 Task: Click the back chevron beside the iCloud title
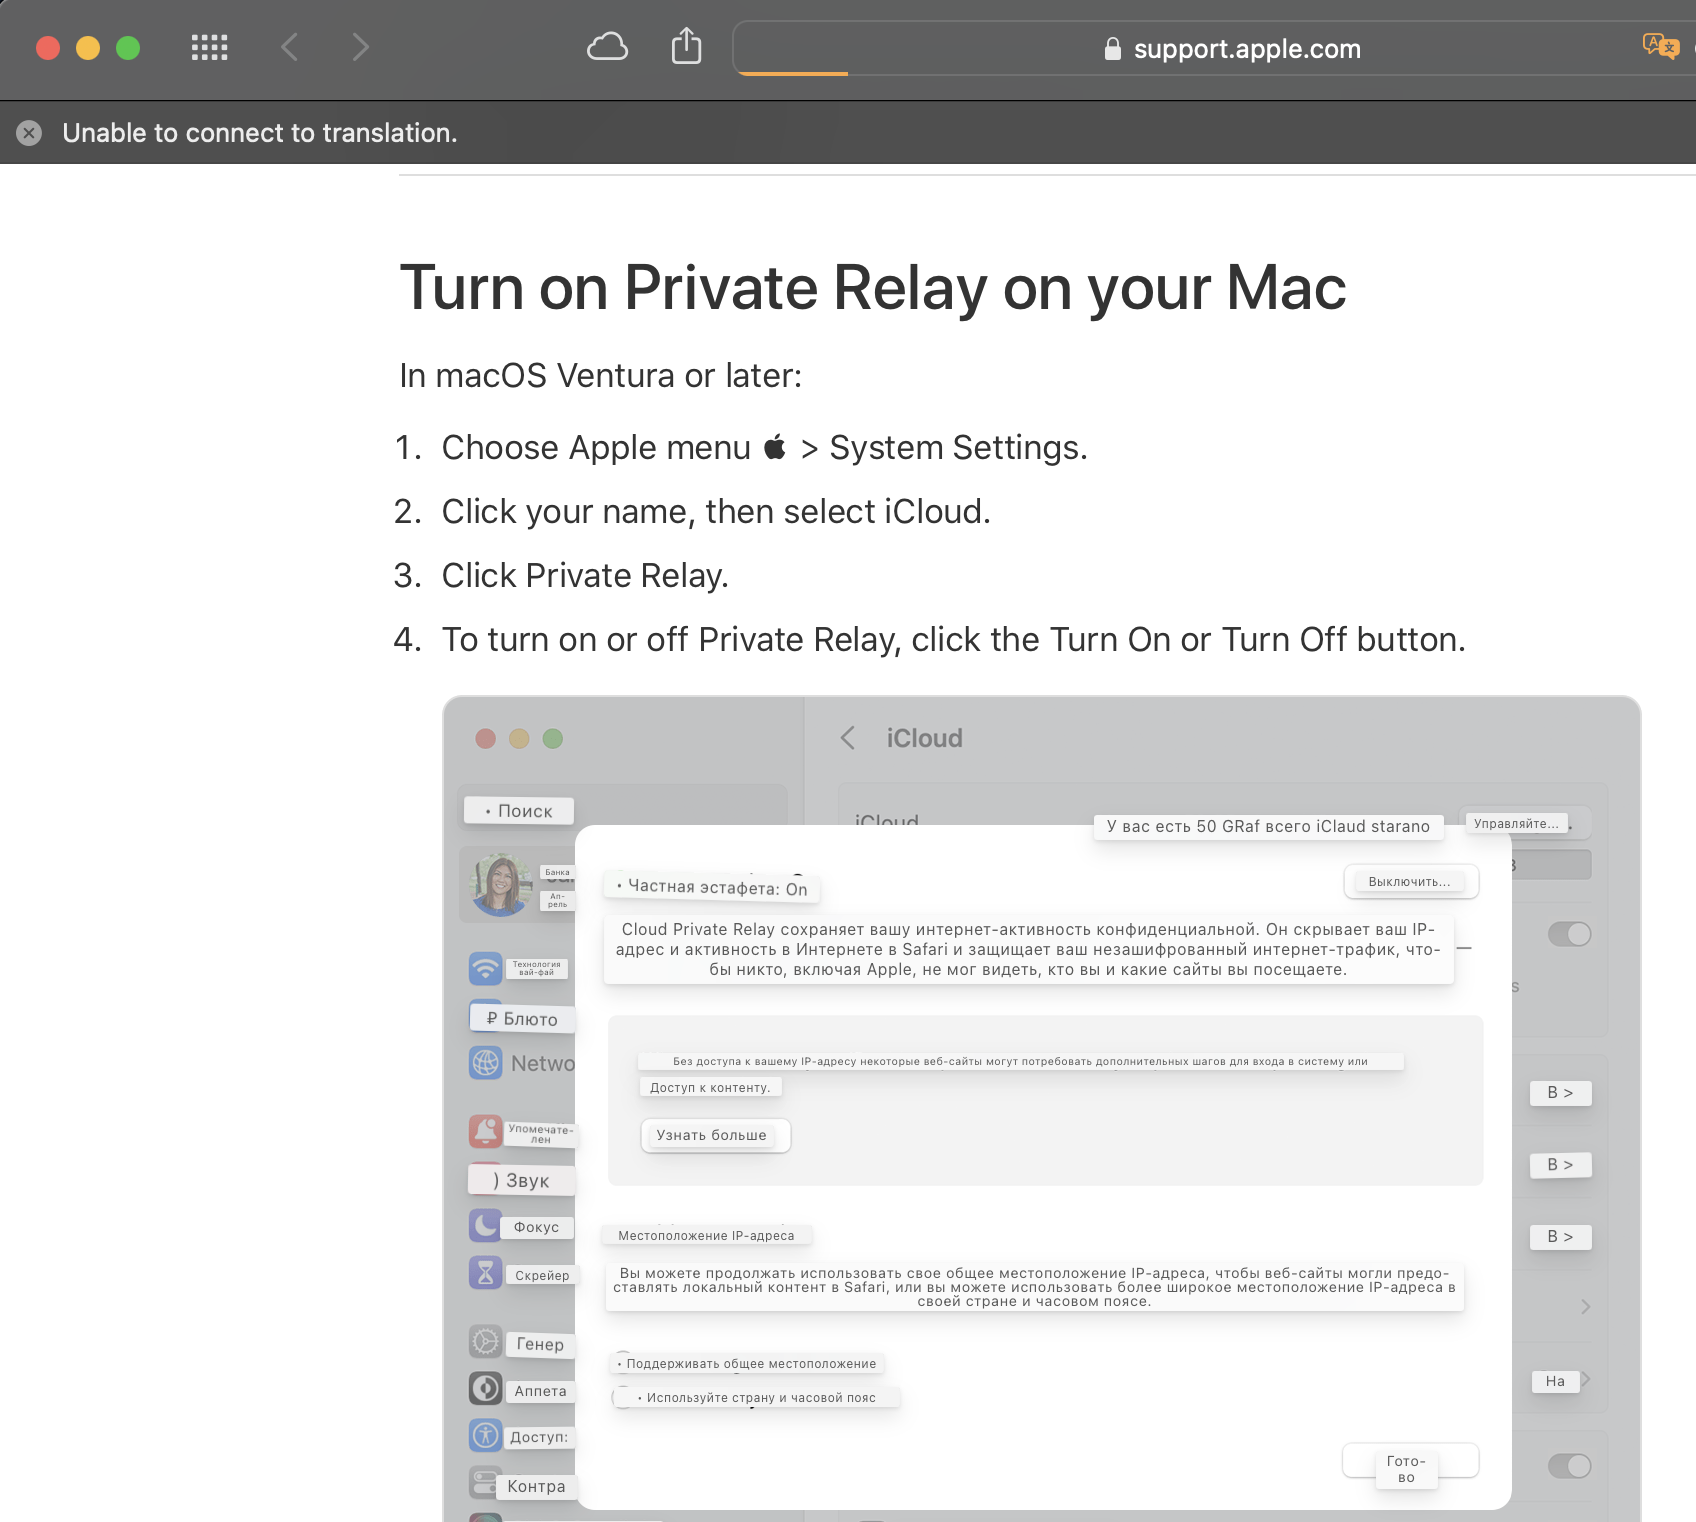[848, 738]
